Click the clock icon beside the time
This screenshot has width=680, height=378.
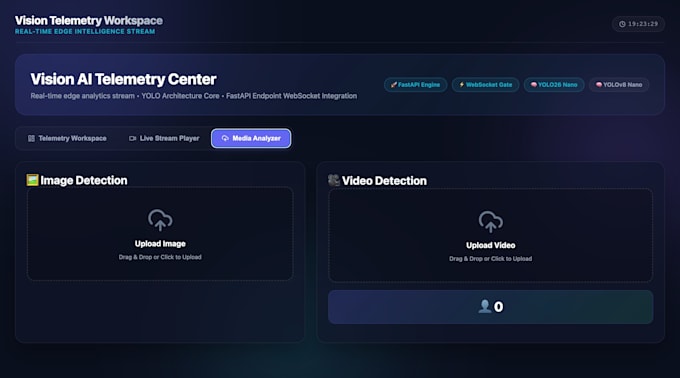622,24
